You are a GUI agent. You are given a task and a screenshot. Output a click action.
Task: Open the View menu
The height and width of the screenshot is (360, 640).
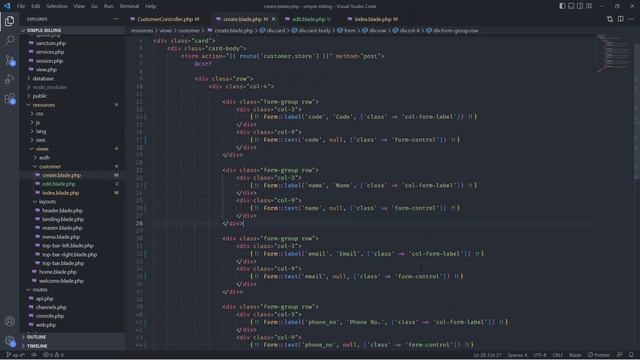point(79,6)
